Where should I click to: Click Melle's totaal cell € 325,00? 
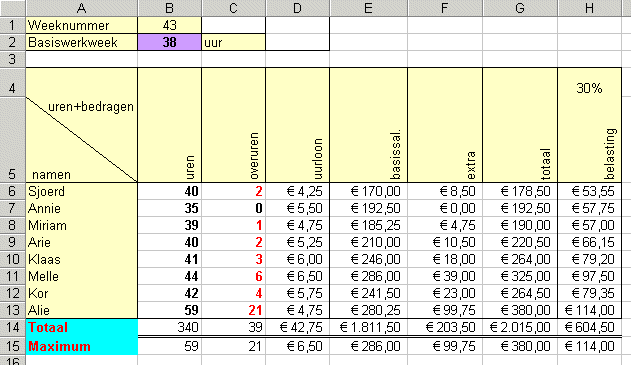tap(520, 276)
